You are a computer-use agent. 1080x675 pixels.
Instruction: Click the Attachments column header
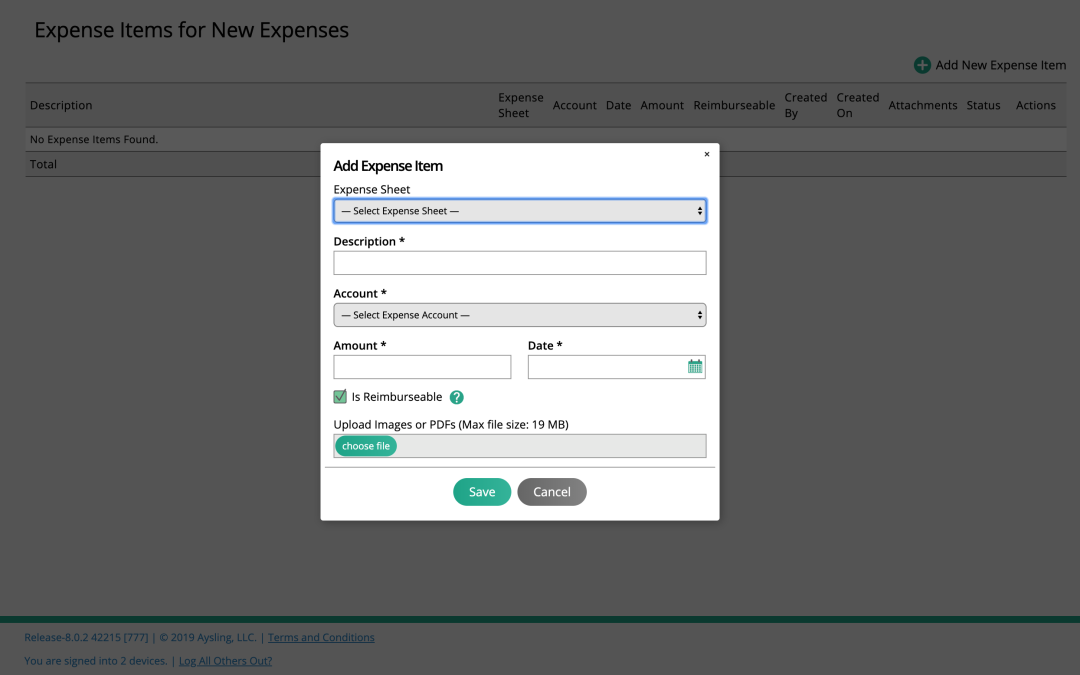click(922, 105)
